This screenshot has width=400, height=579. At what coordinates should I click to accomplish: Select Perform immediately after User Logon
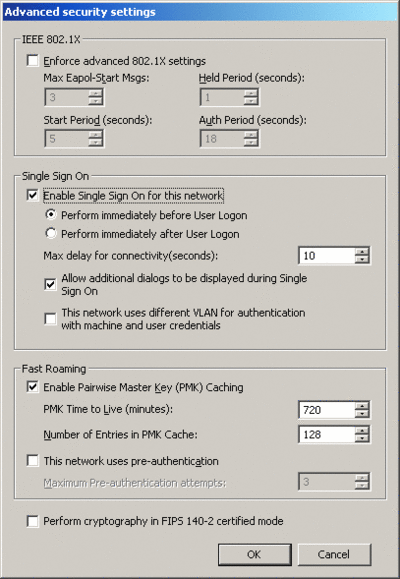51,233
